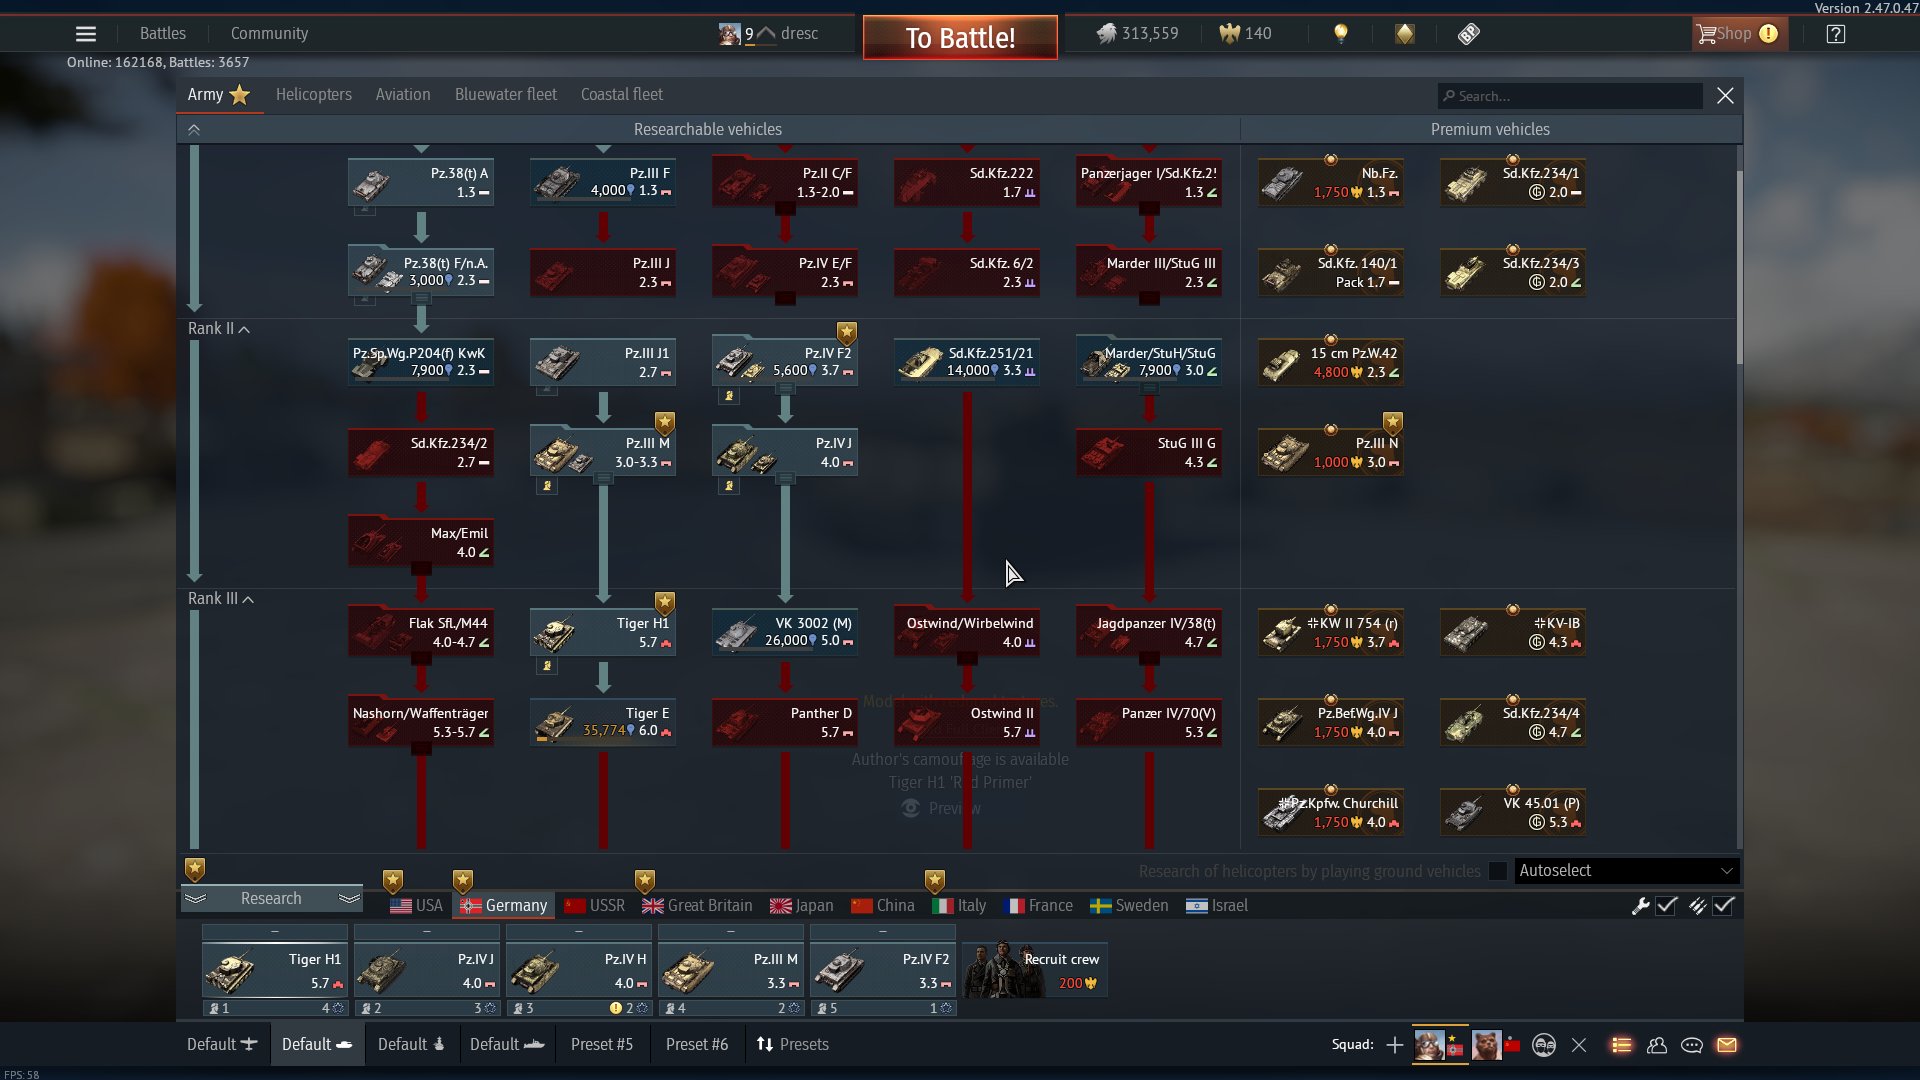Select Preset #6

(x=697, y=1045)
